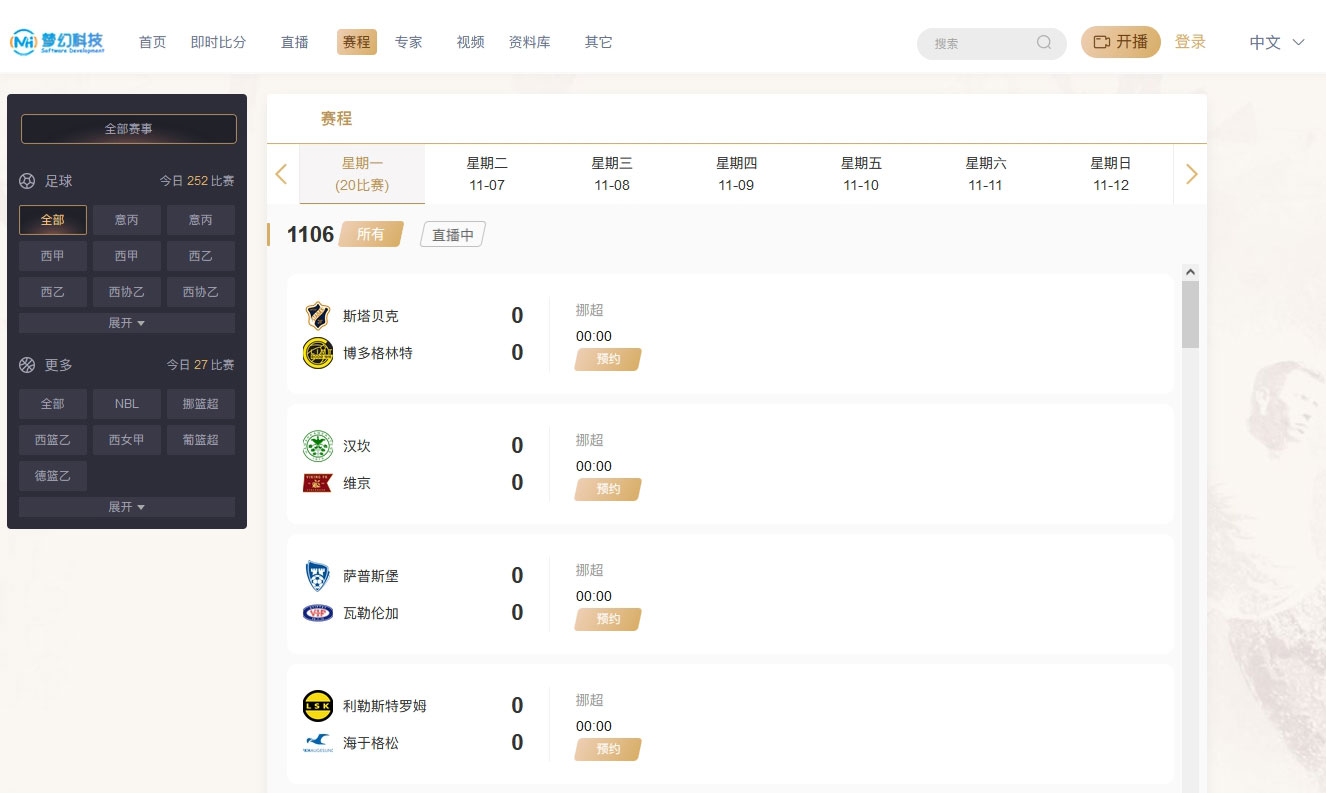
Task: Select the 德篮乙 league filter
Action: (x=53, y=476)
